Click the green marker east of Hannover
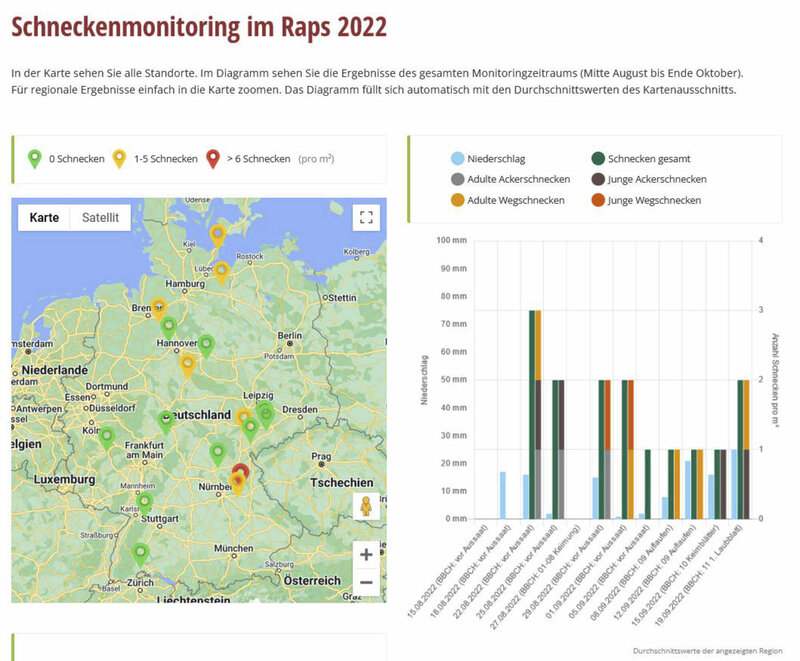Image resolution: width=800 pixels, height=661 pixels. 206,346
